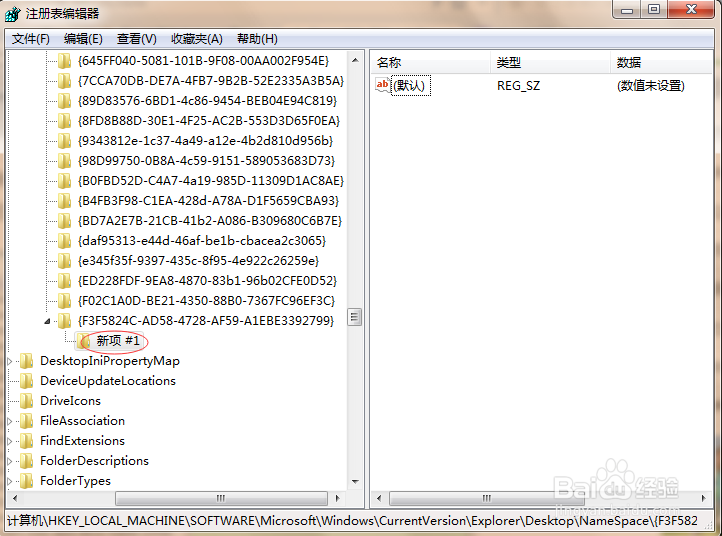Click tree pane scroll down arrow
The height and width of the screenshot is (536, 722).
pos(355,482)
